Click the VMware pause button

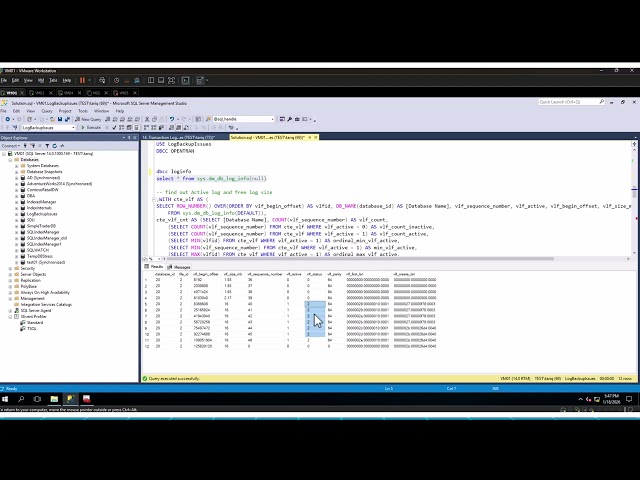tap(82, 80)
